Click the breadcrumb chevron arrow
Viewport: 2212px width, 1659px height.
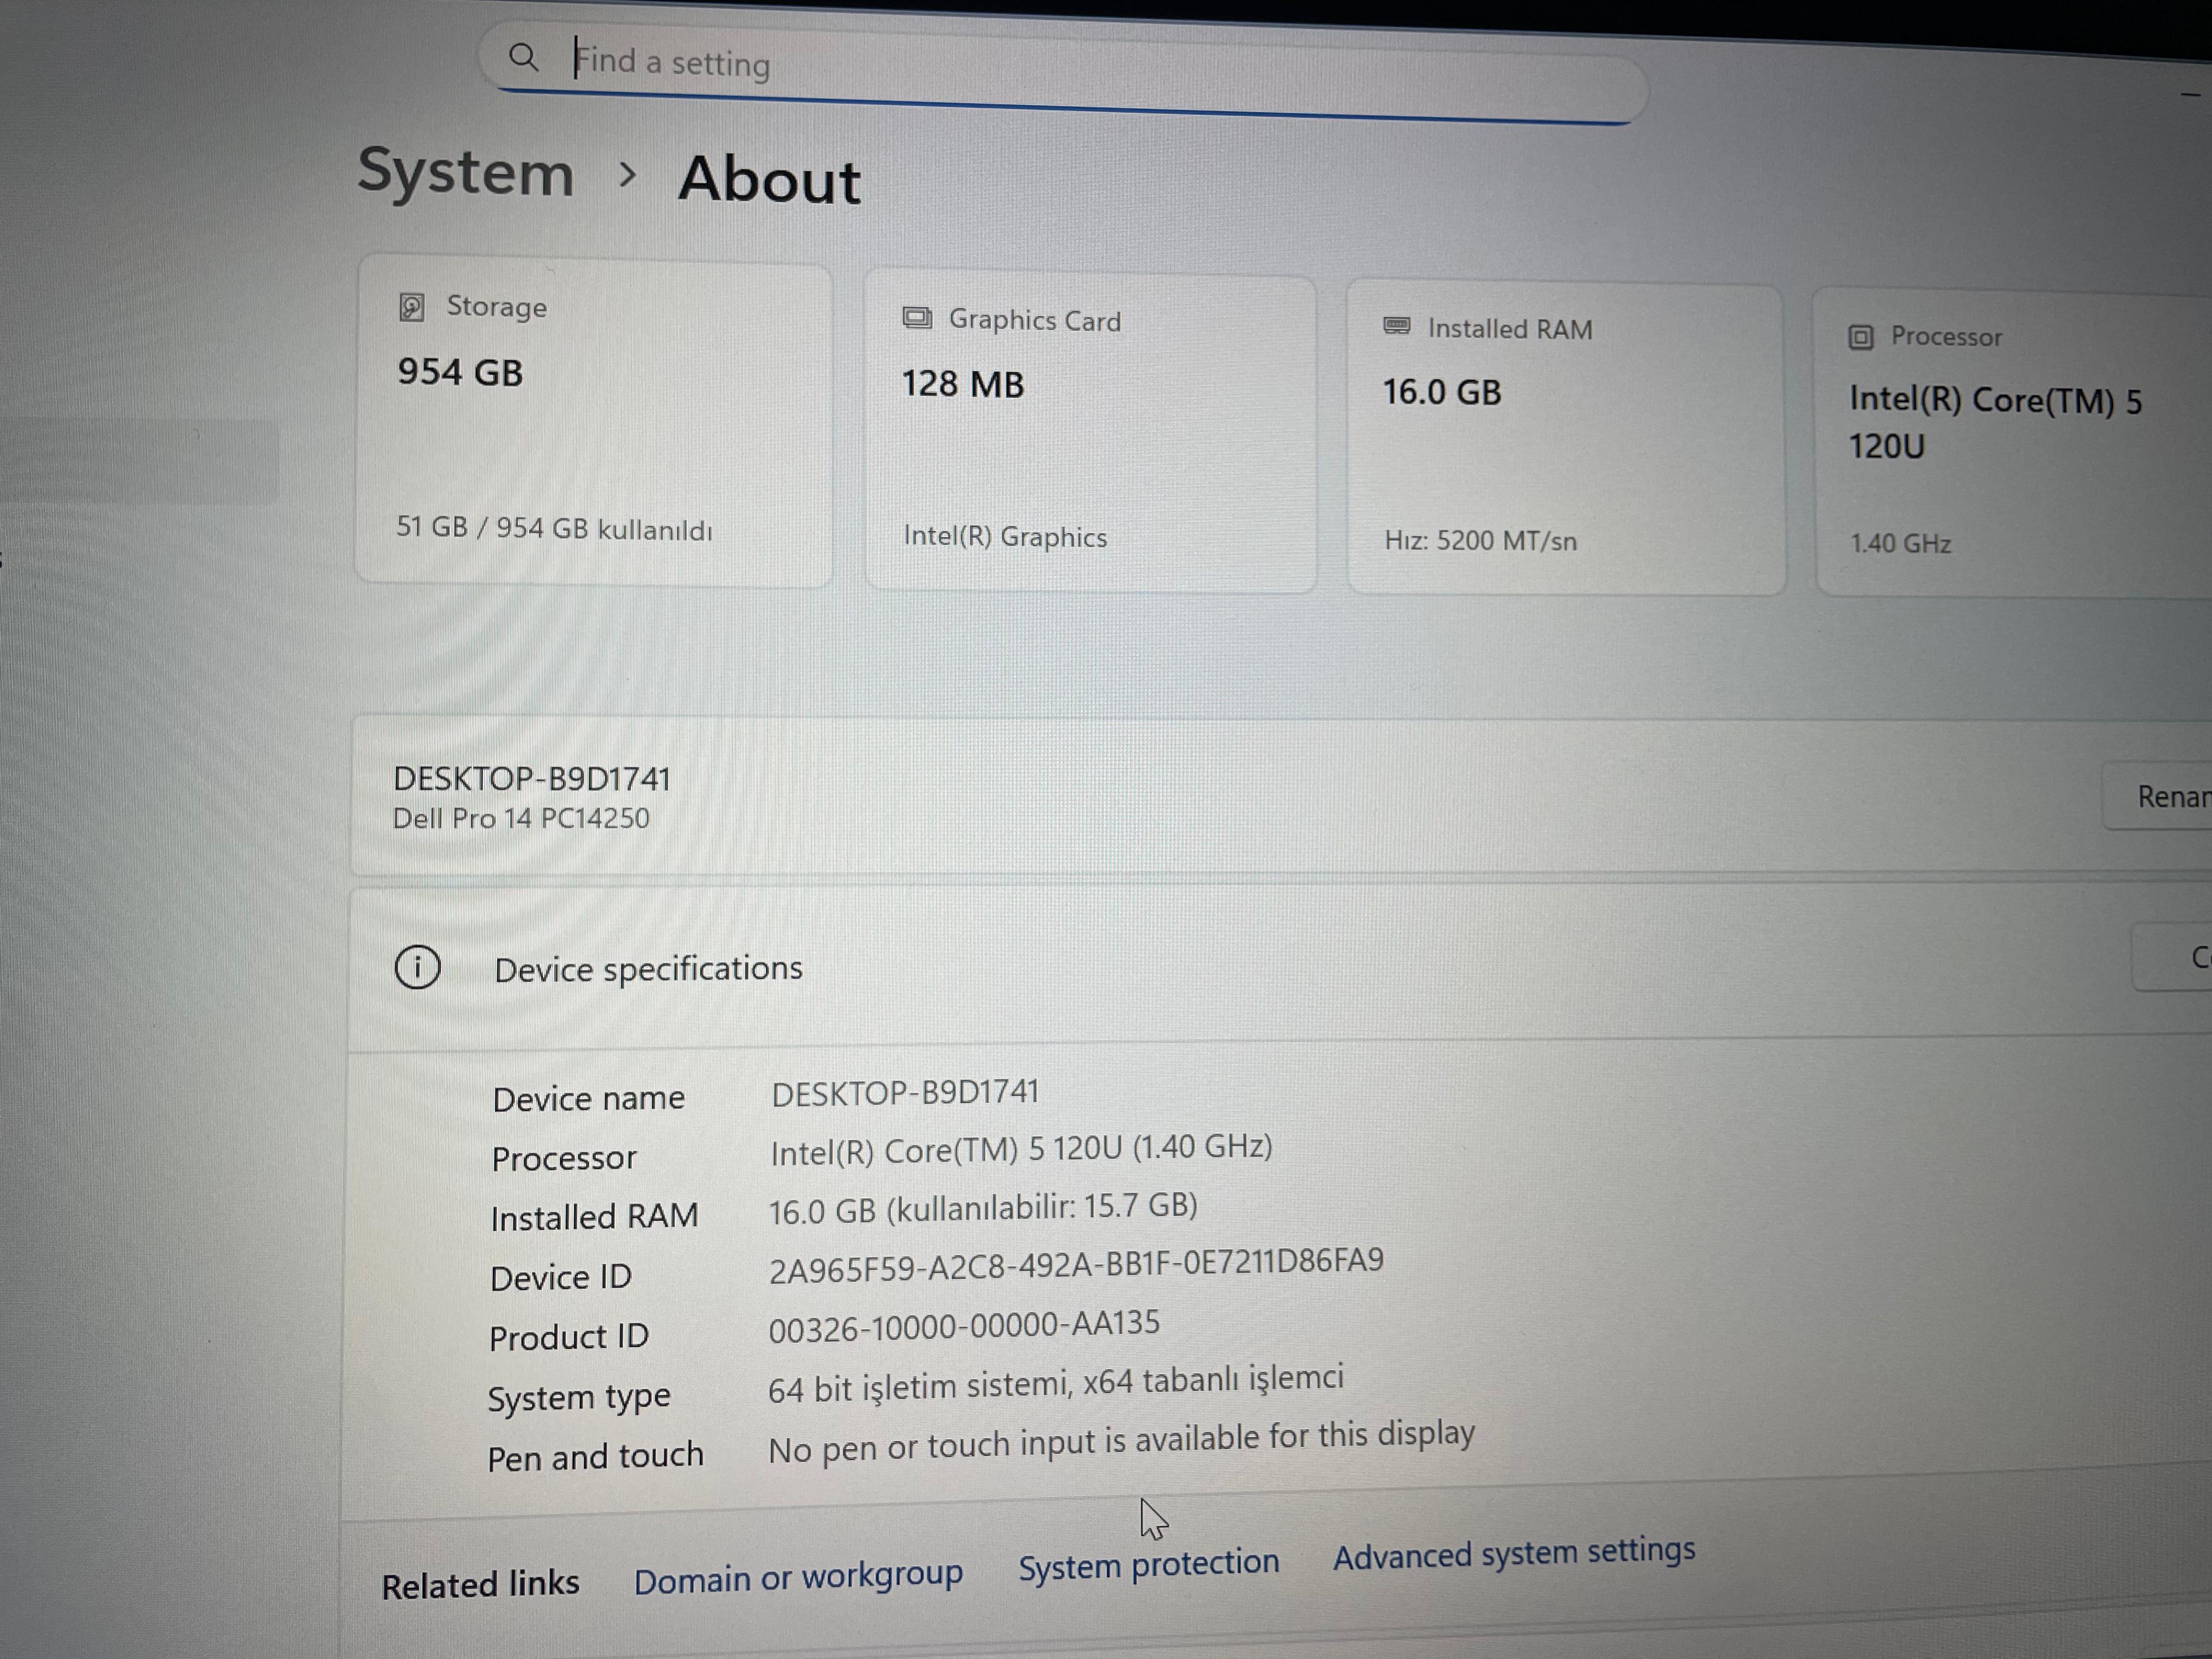pyautogui.click(x=627, y=176)
